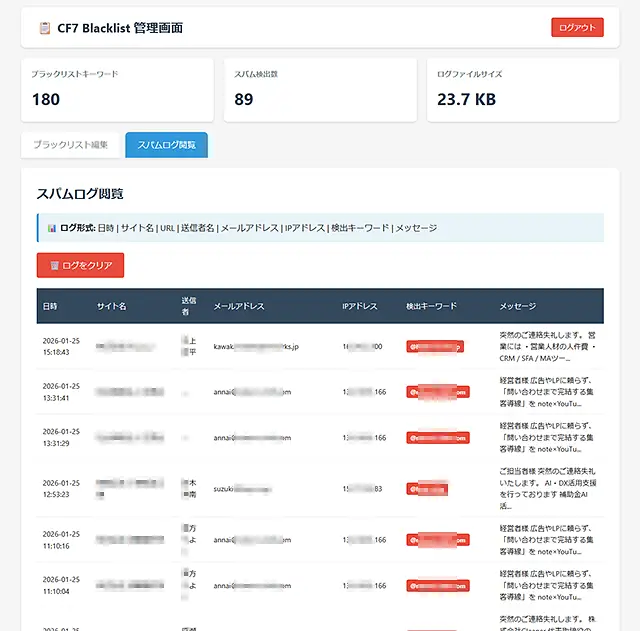Image resolution: width=640 pixels, height=631 pixels.
Task: Click the サイト名 column header
Action: (x=111, y=306)
